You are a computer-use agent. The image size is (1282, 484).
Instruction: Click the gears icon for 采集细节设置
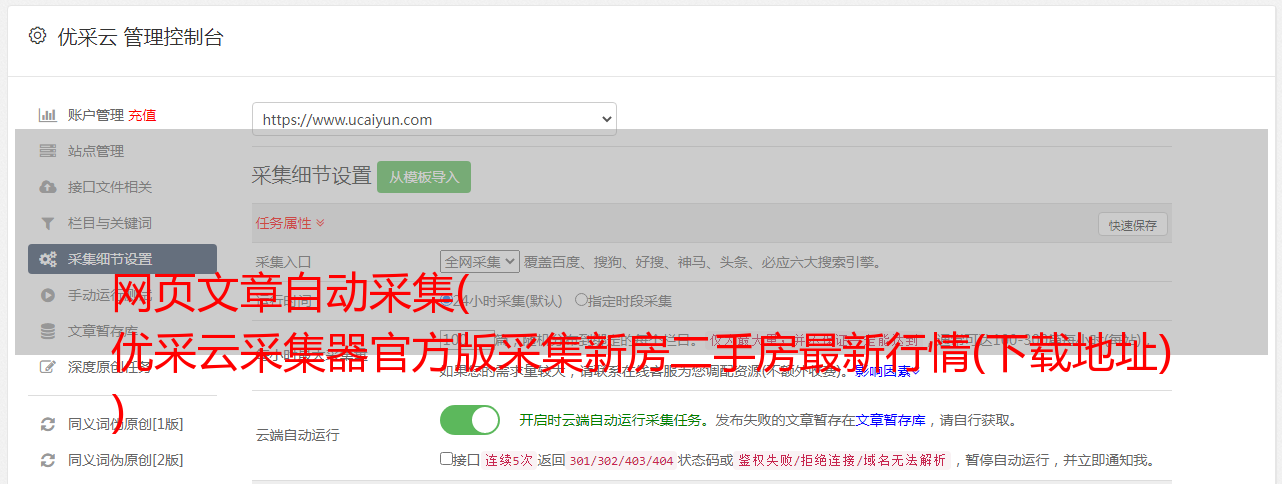coord(47,259)
